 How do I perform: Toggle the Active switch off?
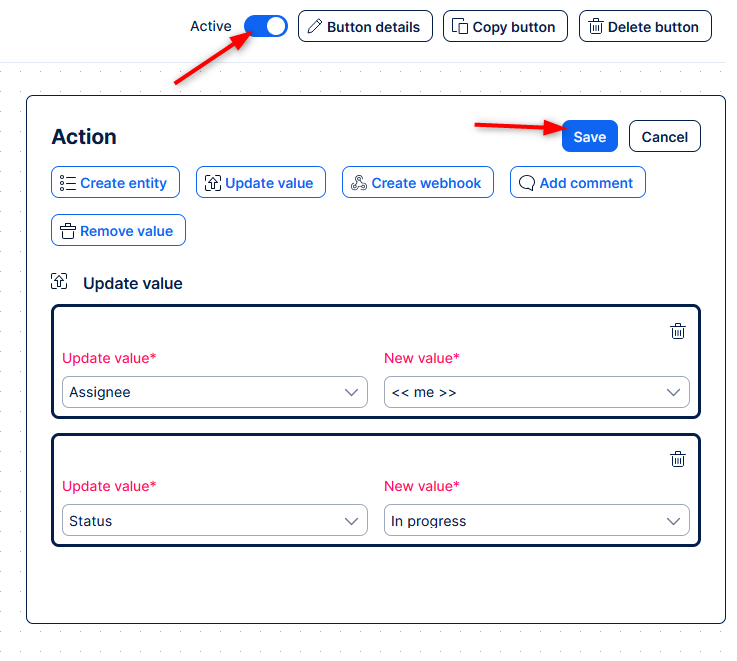click(266, 27)
